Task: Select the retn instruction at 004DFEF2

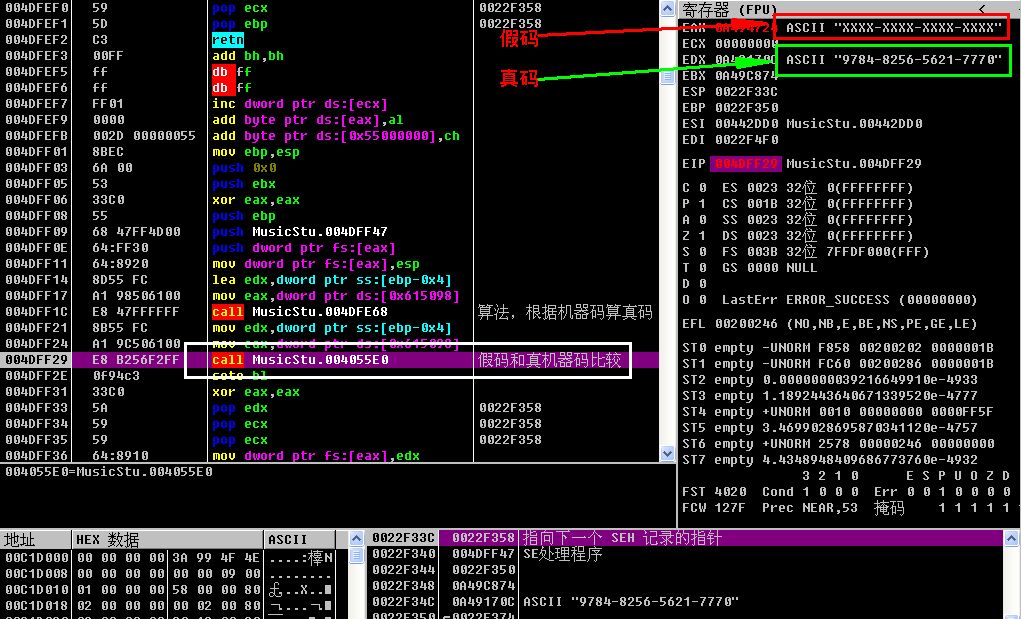Action: click(228, 40)
